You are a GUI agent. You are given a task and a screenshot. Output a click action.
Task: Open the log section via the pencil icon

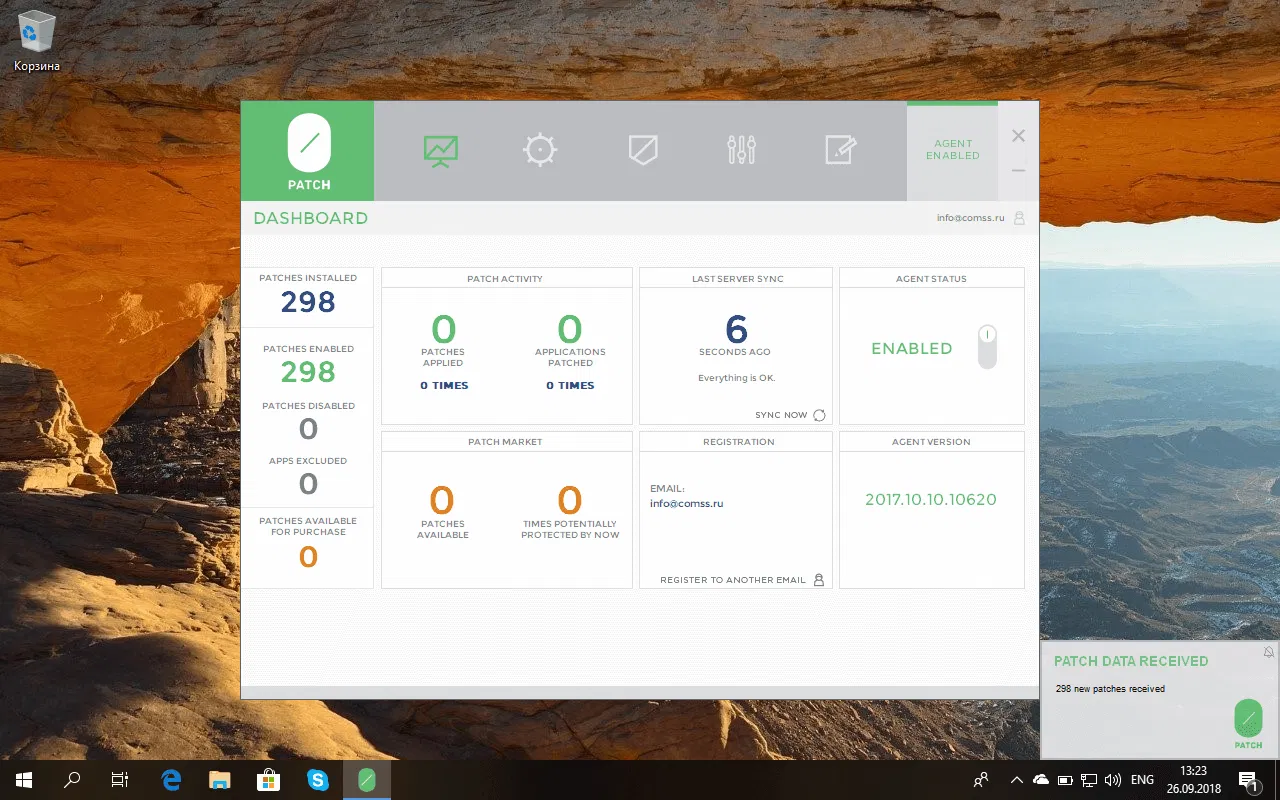(840, 149)
